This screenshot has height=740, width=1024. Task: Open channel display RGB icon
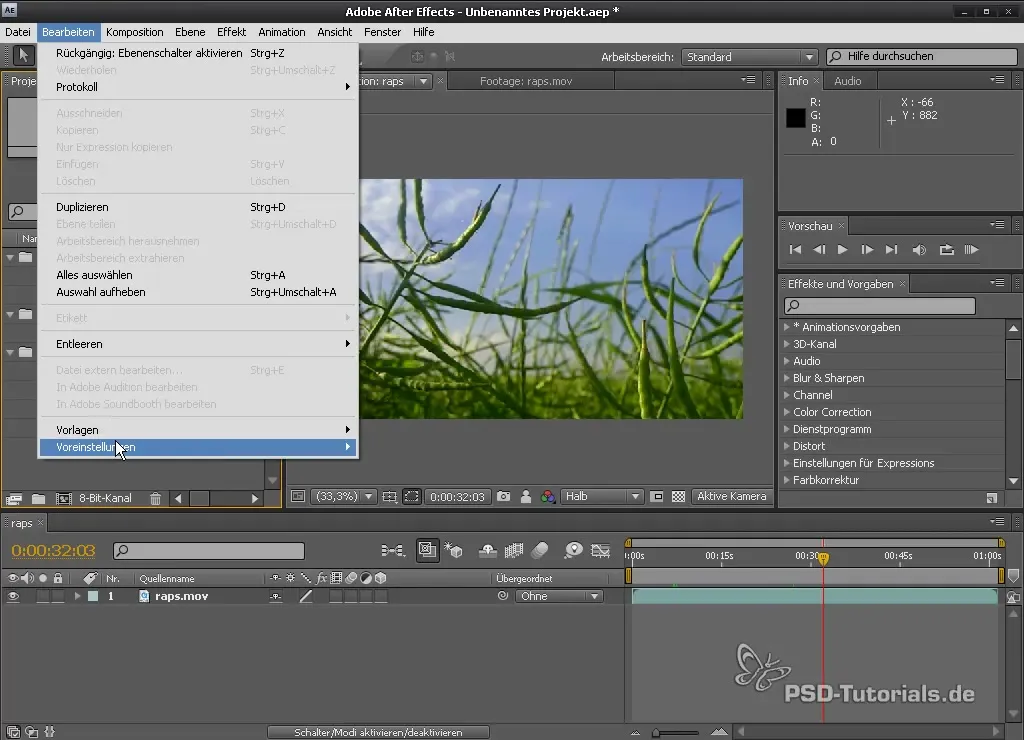pyautogui.click(x=548, y=496)
